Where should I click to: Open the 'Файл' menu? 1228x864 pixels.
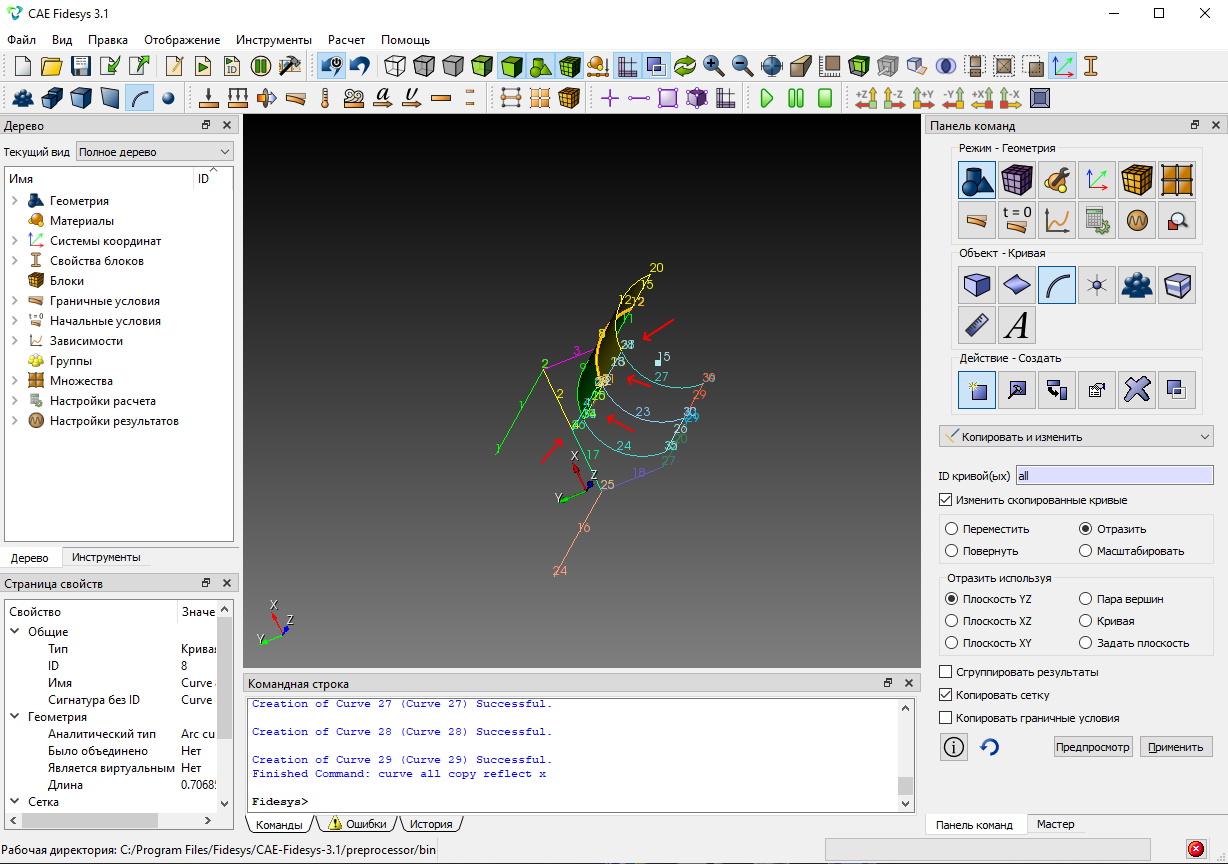[x=21, y=40]
